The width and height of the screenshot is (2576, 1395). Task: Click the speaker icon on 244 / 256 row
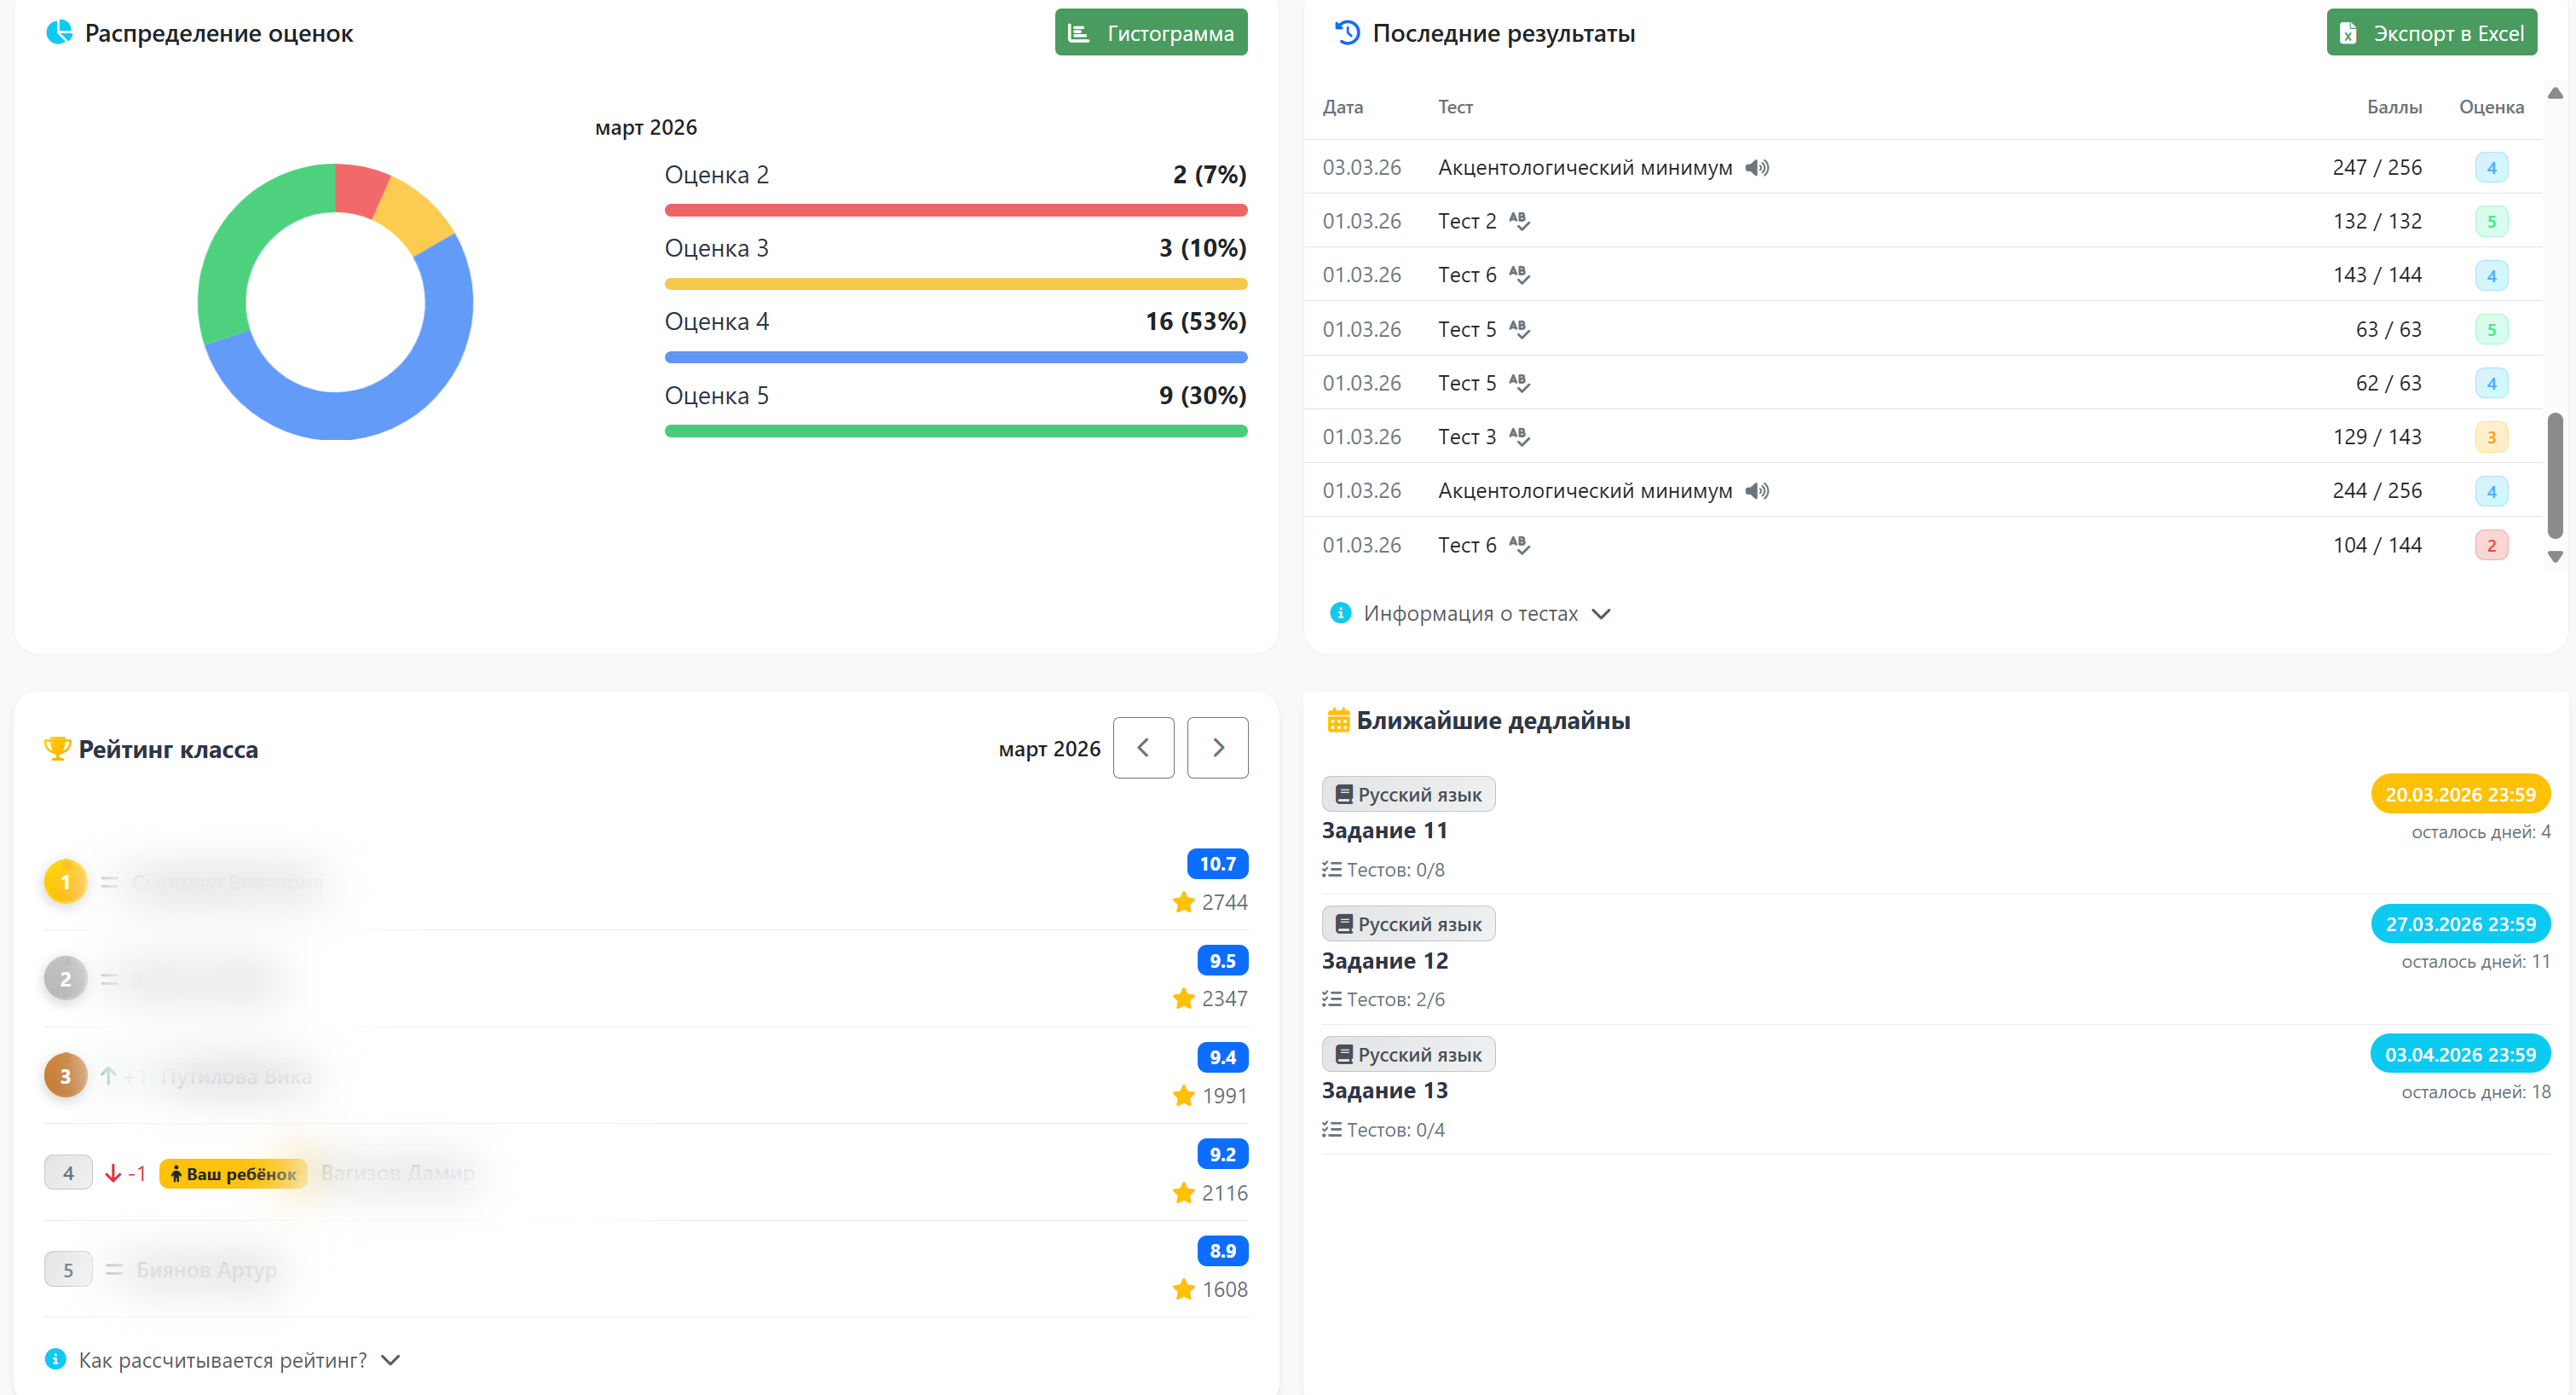1757,491
